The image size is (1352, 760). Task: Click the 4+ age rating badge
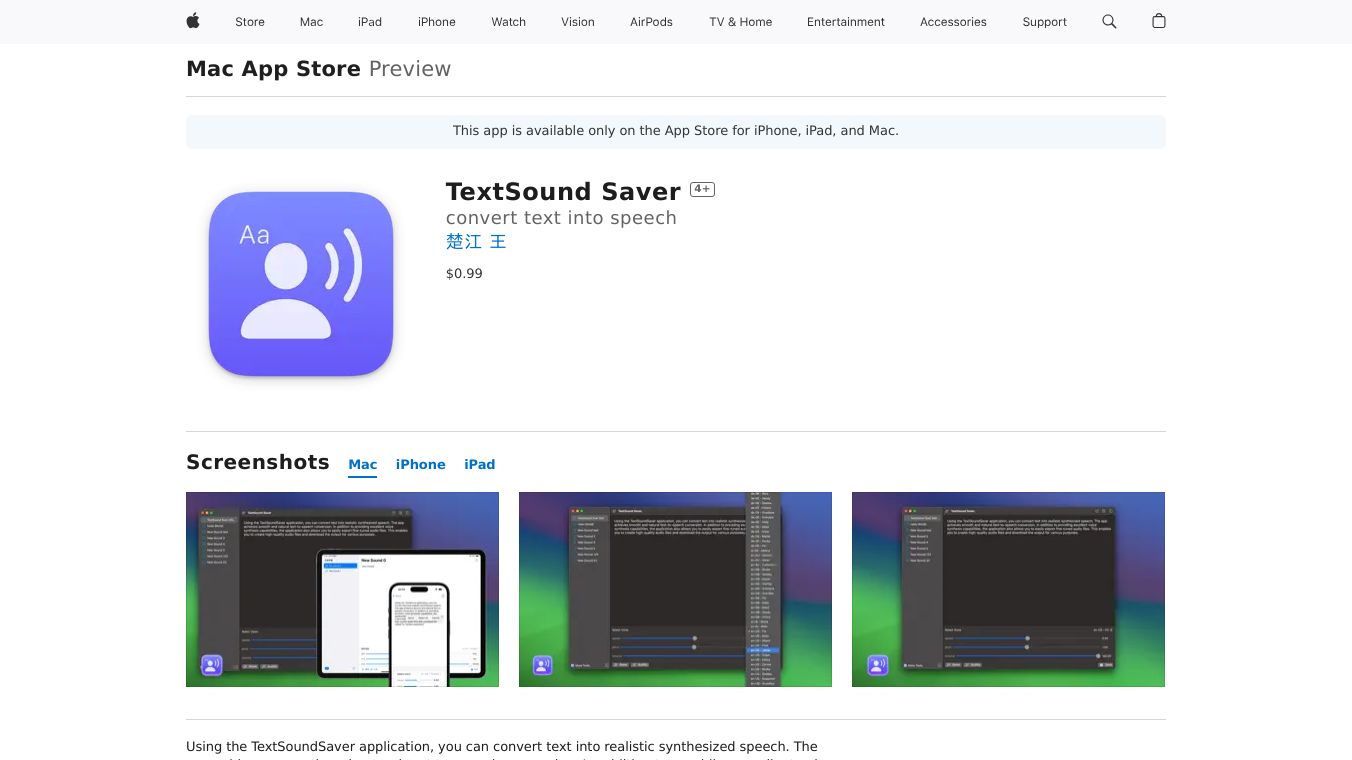click(703, 189)
